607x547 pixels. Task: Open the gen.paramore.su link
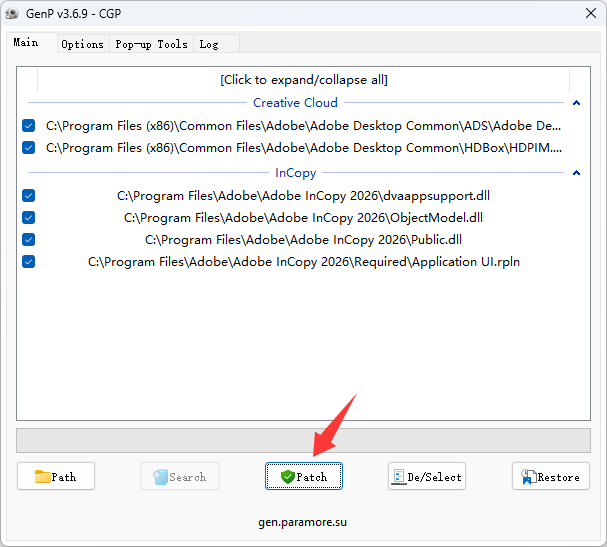[303, 522]
